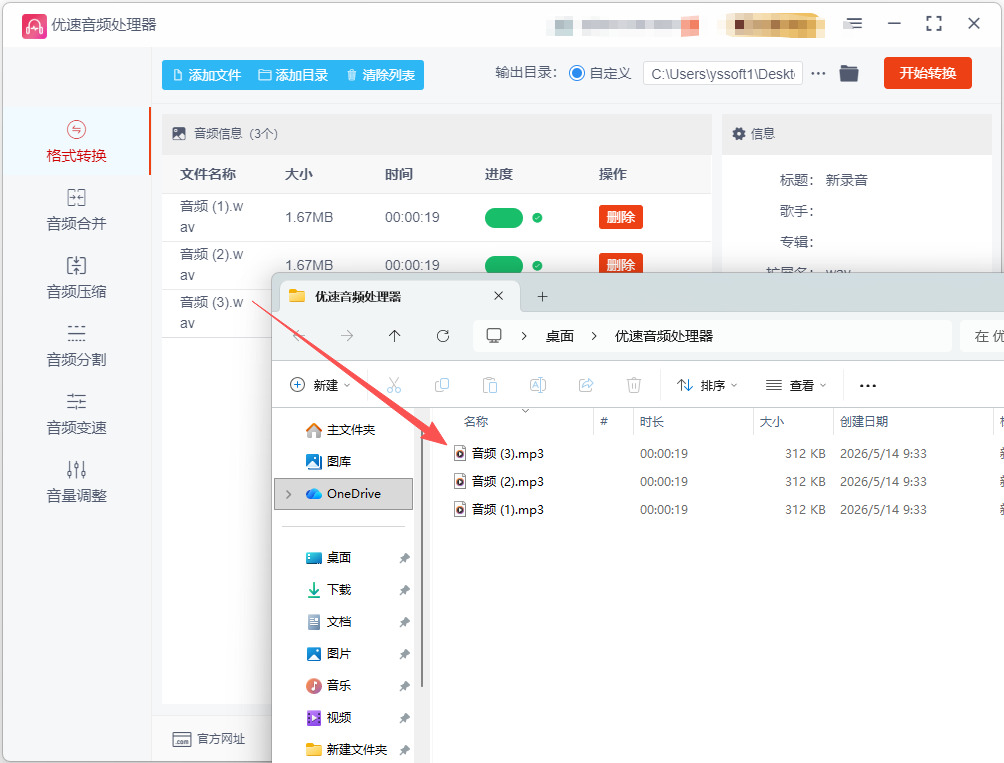Image resolution: width=1004 pixels, height=763 pixels.
Task: Open the audio processor hamburger menu icon
Action: pos(853,24)
